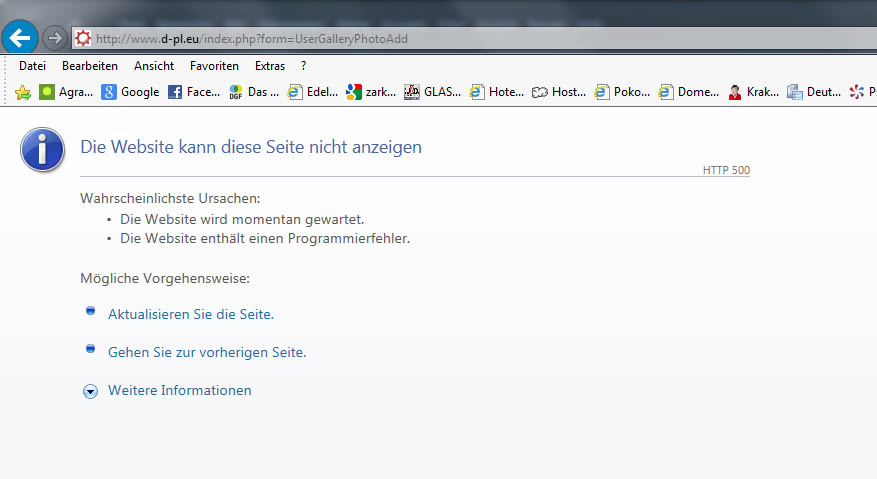Open the GLAS... bookmark
The width and height of the screenshot is (877, 479).
(432, 92)
